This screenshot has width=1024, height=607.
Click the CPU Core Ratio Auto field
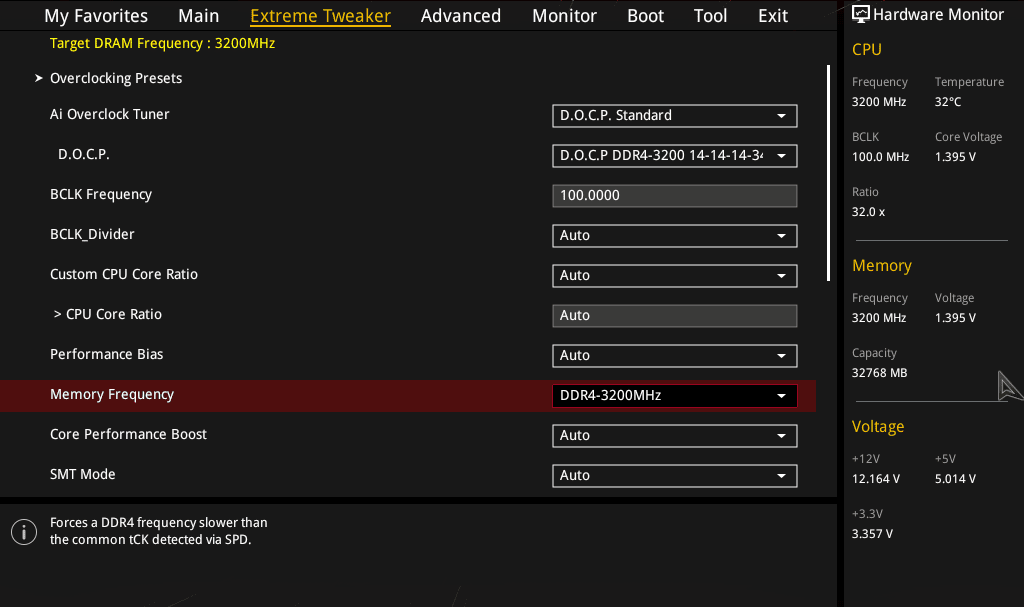point(675,316)
